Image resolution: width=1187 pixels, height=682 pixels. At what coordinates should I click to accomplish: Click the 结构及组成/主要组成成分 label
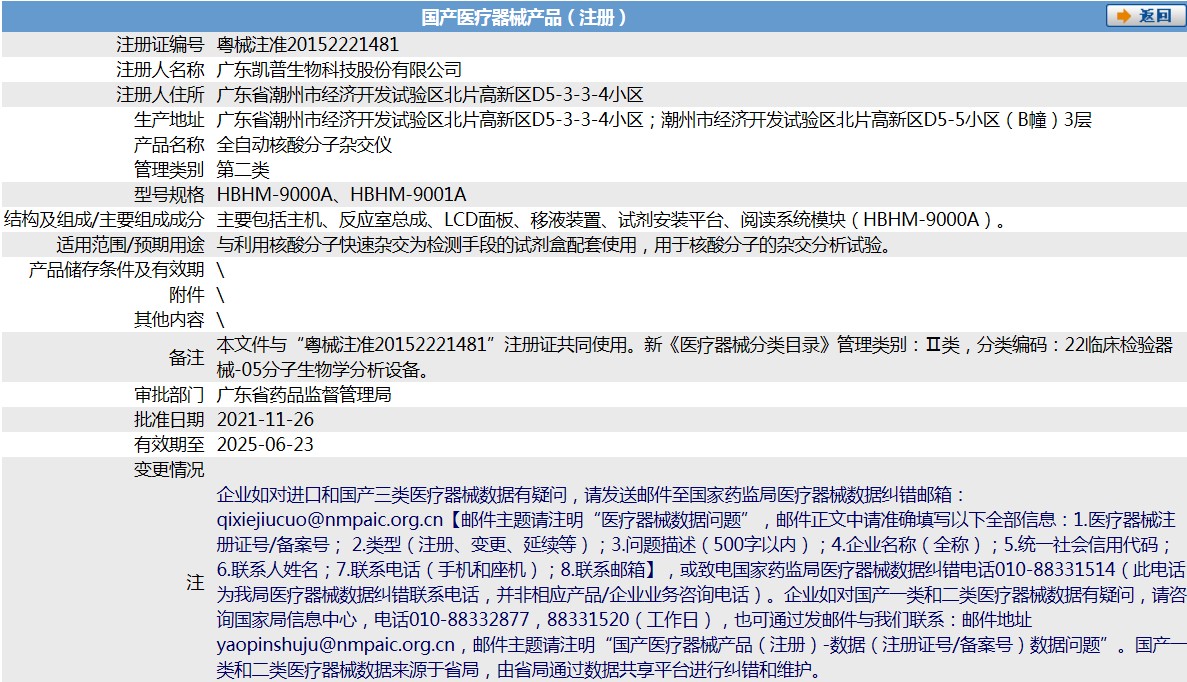pos(104,220)
